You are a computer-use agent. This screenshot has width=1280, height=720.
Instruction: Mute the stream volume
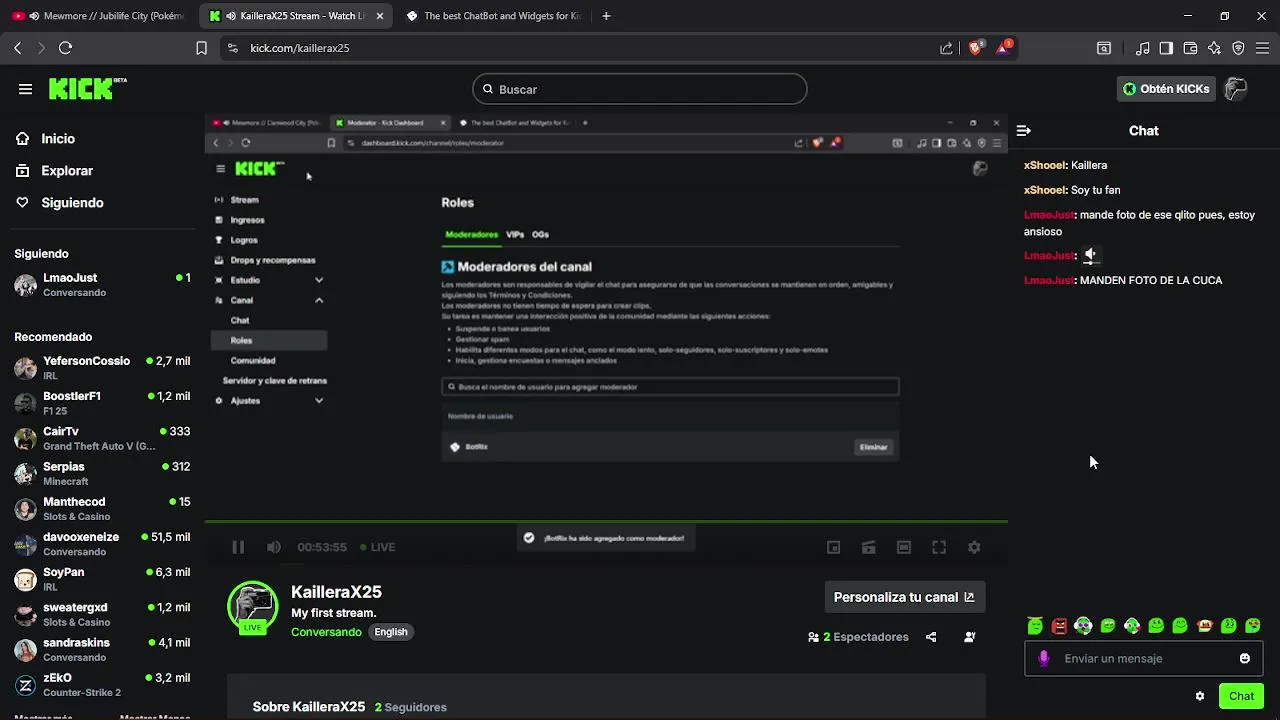(x=274, y=547)
